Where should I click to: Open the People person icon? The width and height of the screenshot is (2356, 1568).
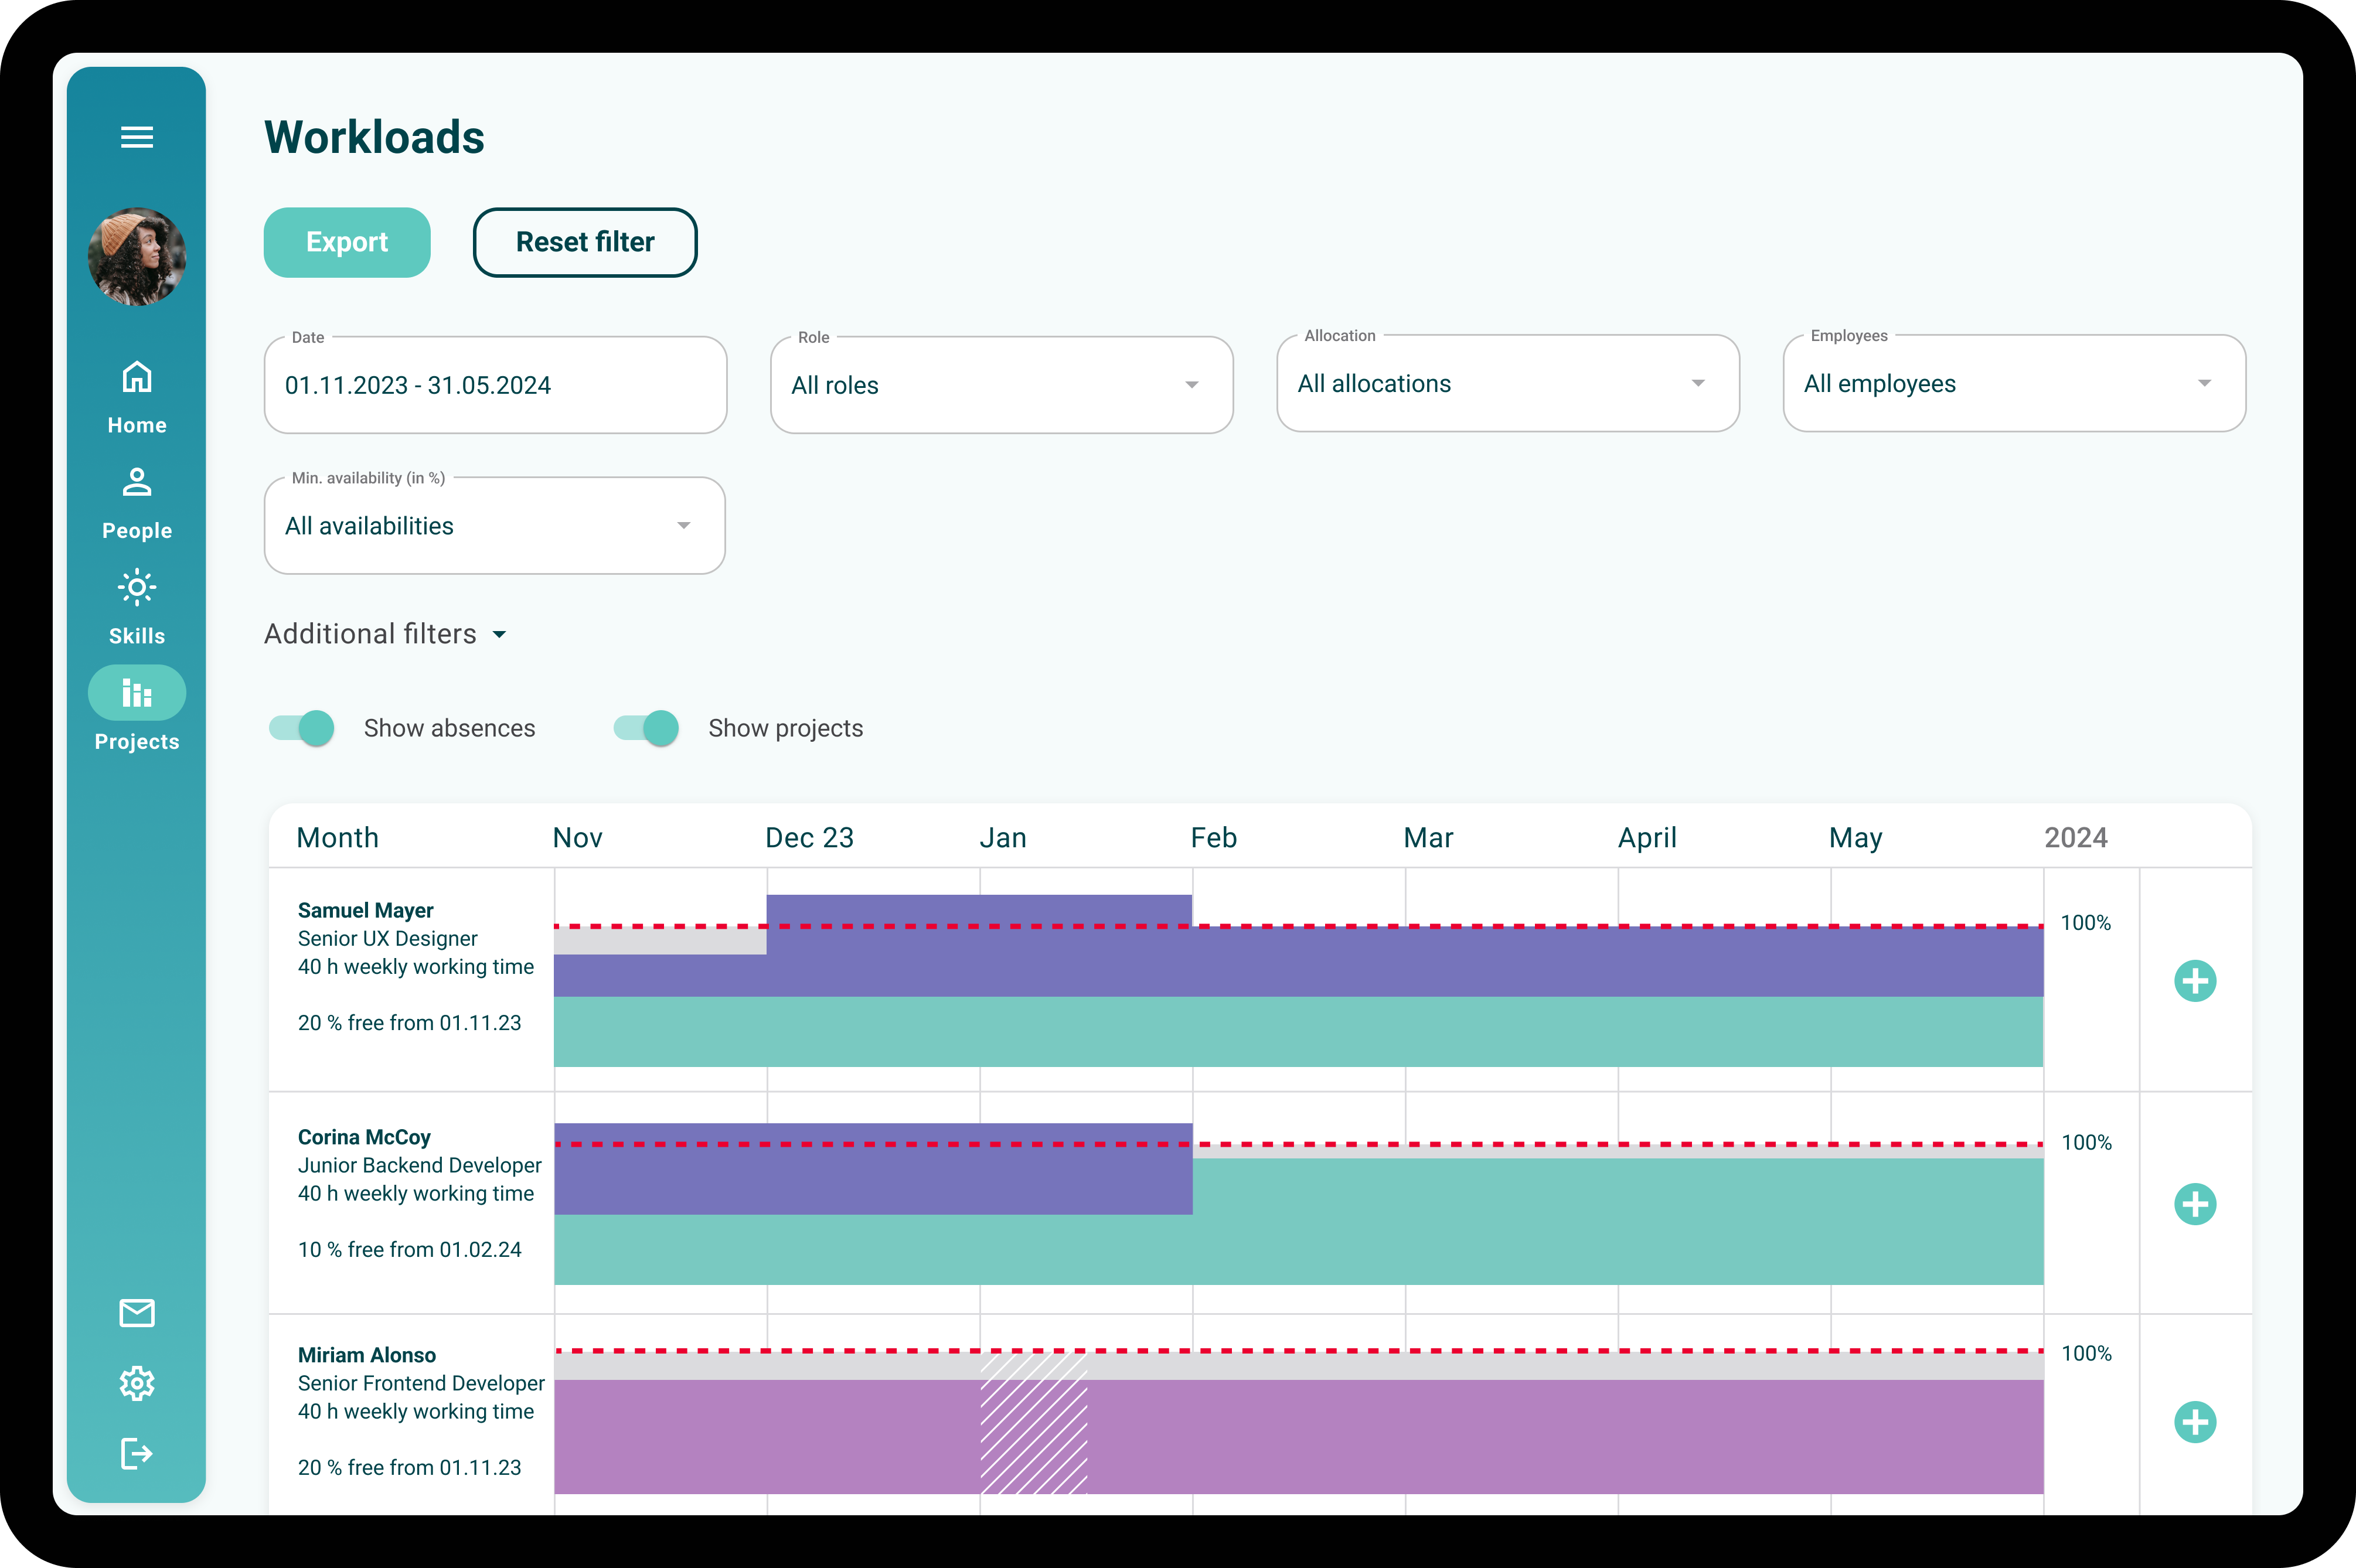coord(137,483)
